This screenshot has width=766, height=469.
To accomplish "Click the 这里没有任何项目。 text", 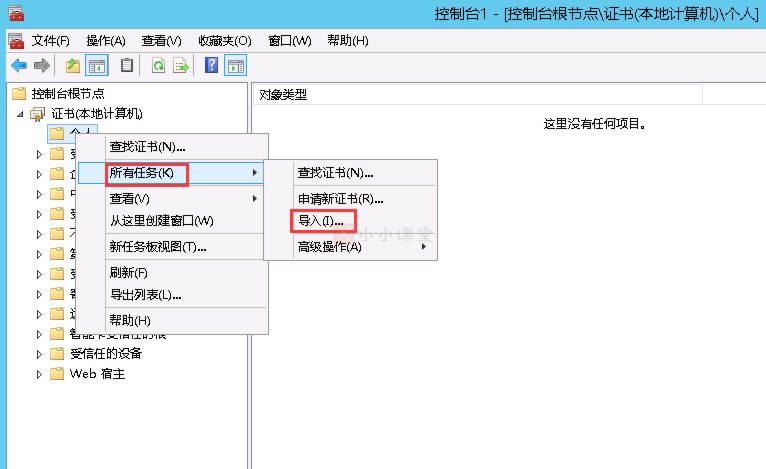I will [595, 124].
